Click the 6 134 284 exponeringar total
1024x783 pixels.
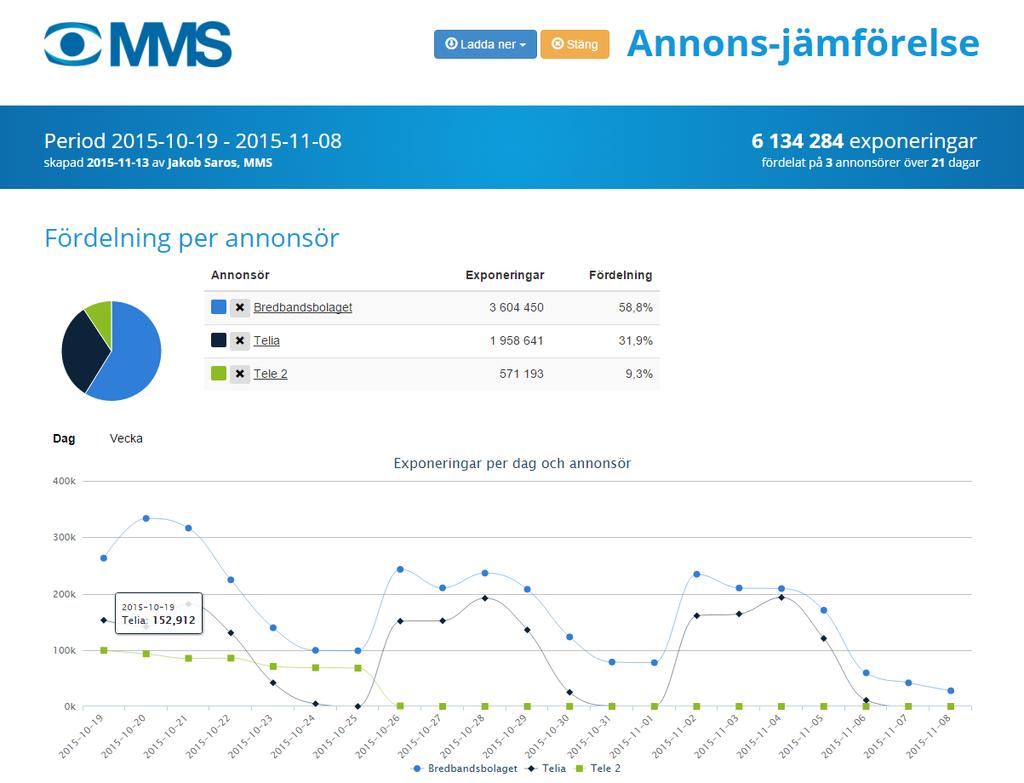pos(864,140)
